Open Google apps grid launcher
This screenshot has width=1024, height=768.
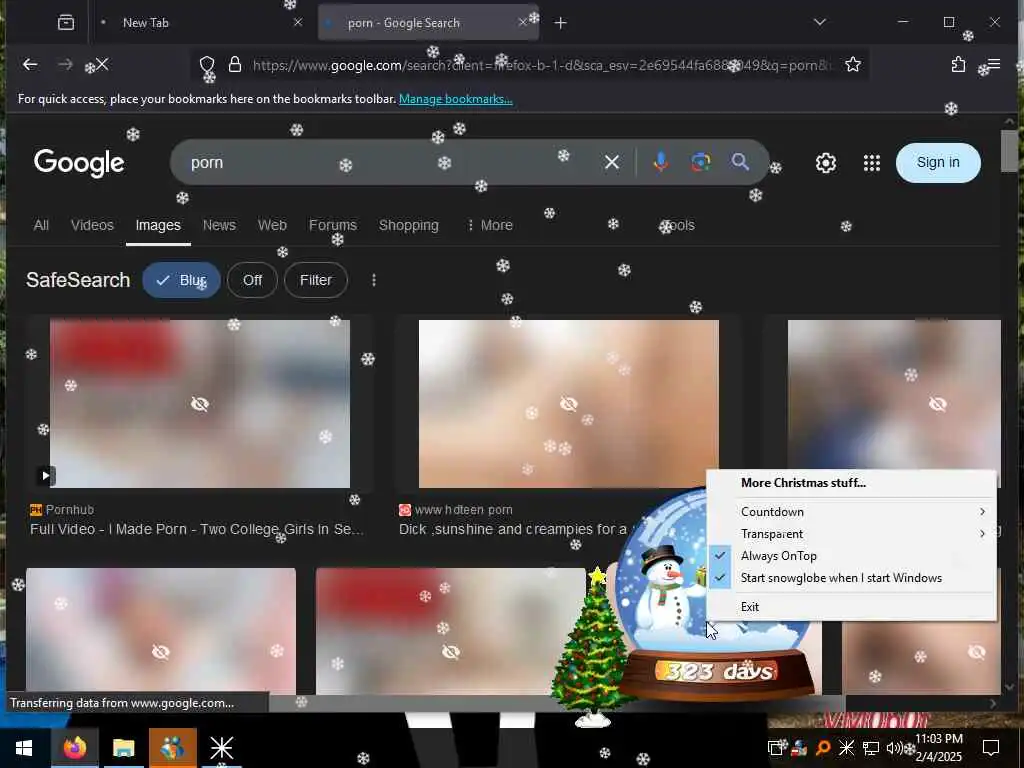pos(872,163)
